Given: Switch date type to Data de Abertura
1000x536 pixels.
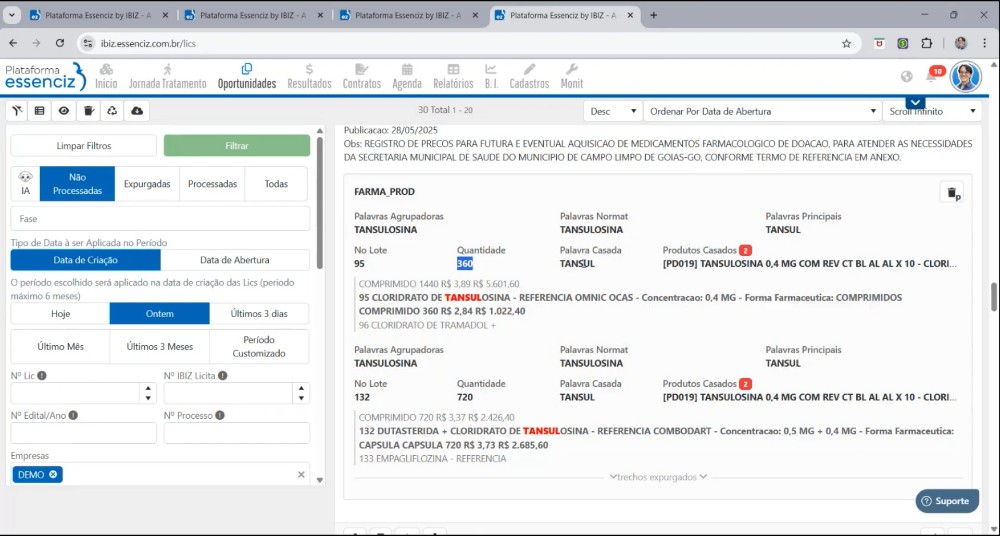Looking at the screenshot, I should [x=235, y=260].
